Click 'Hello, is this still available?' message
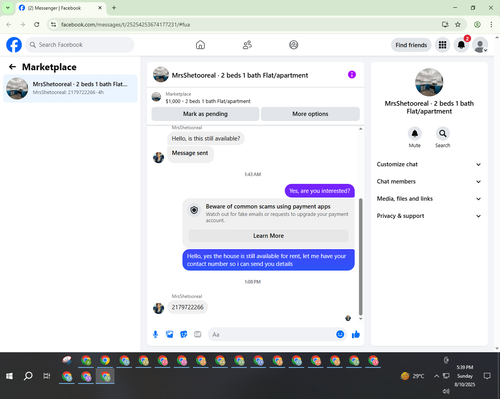The image size is (500, 399). 206,139
